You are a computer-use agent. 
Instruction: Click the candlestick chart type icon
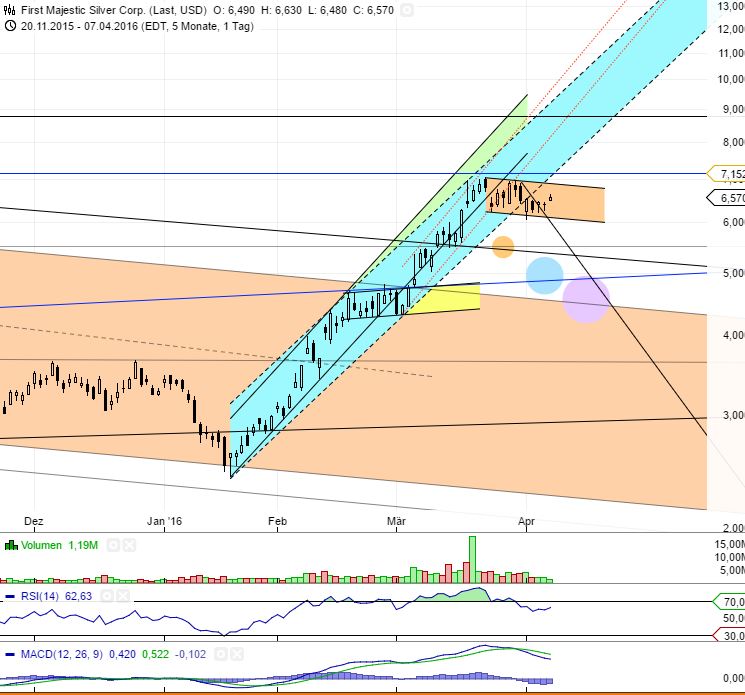pyautogui.click(x=10, y=9)
